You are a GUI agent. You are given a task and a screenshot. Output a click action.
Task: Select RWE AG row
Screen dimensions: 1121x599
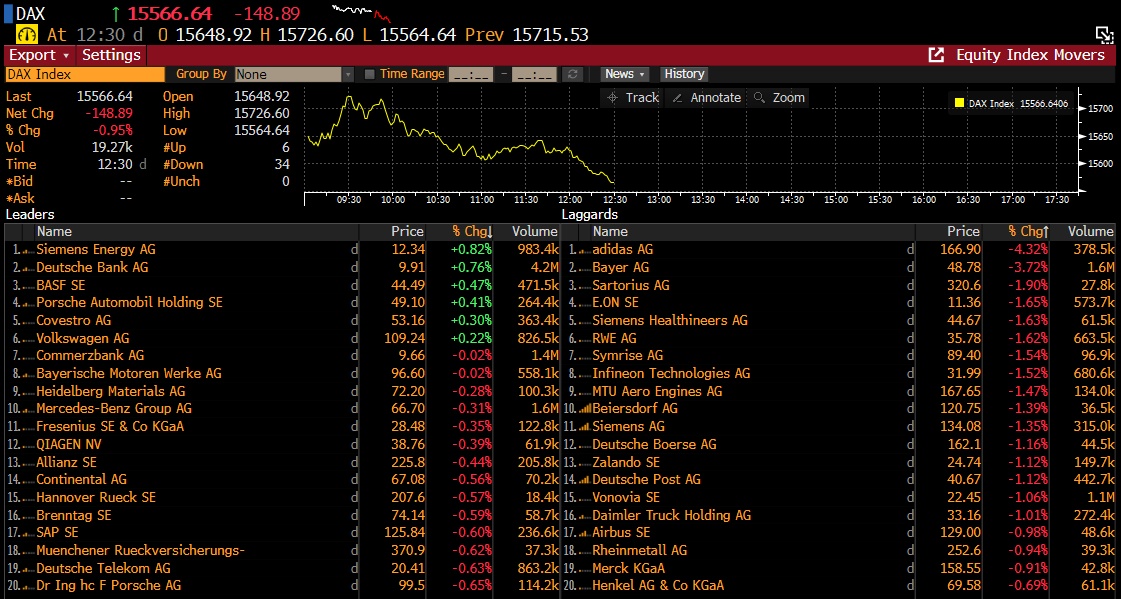tap(839, 338)
